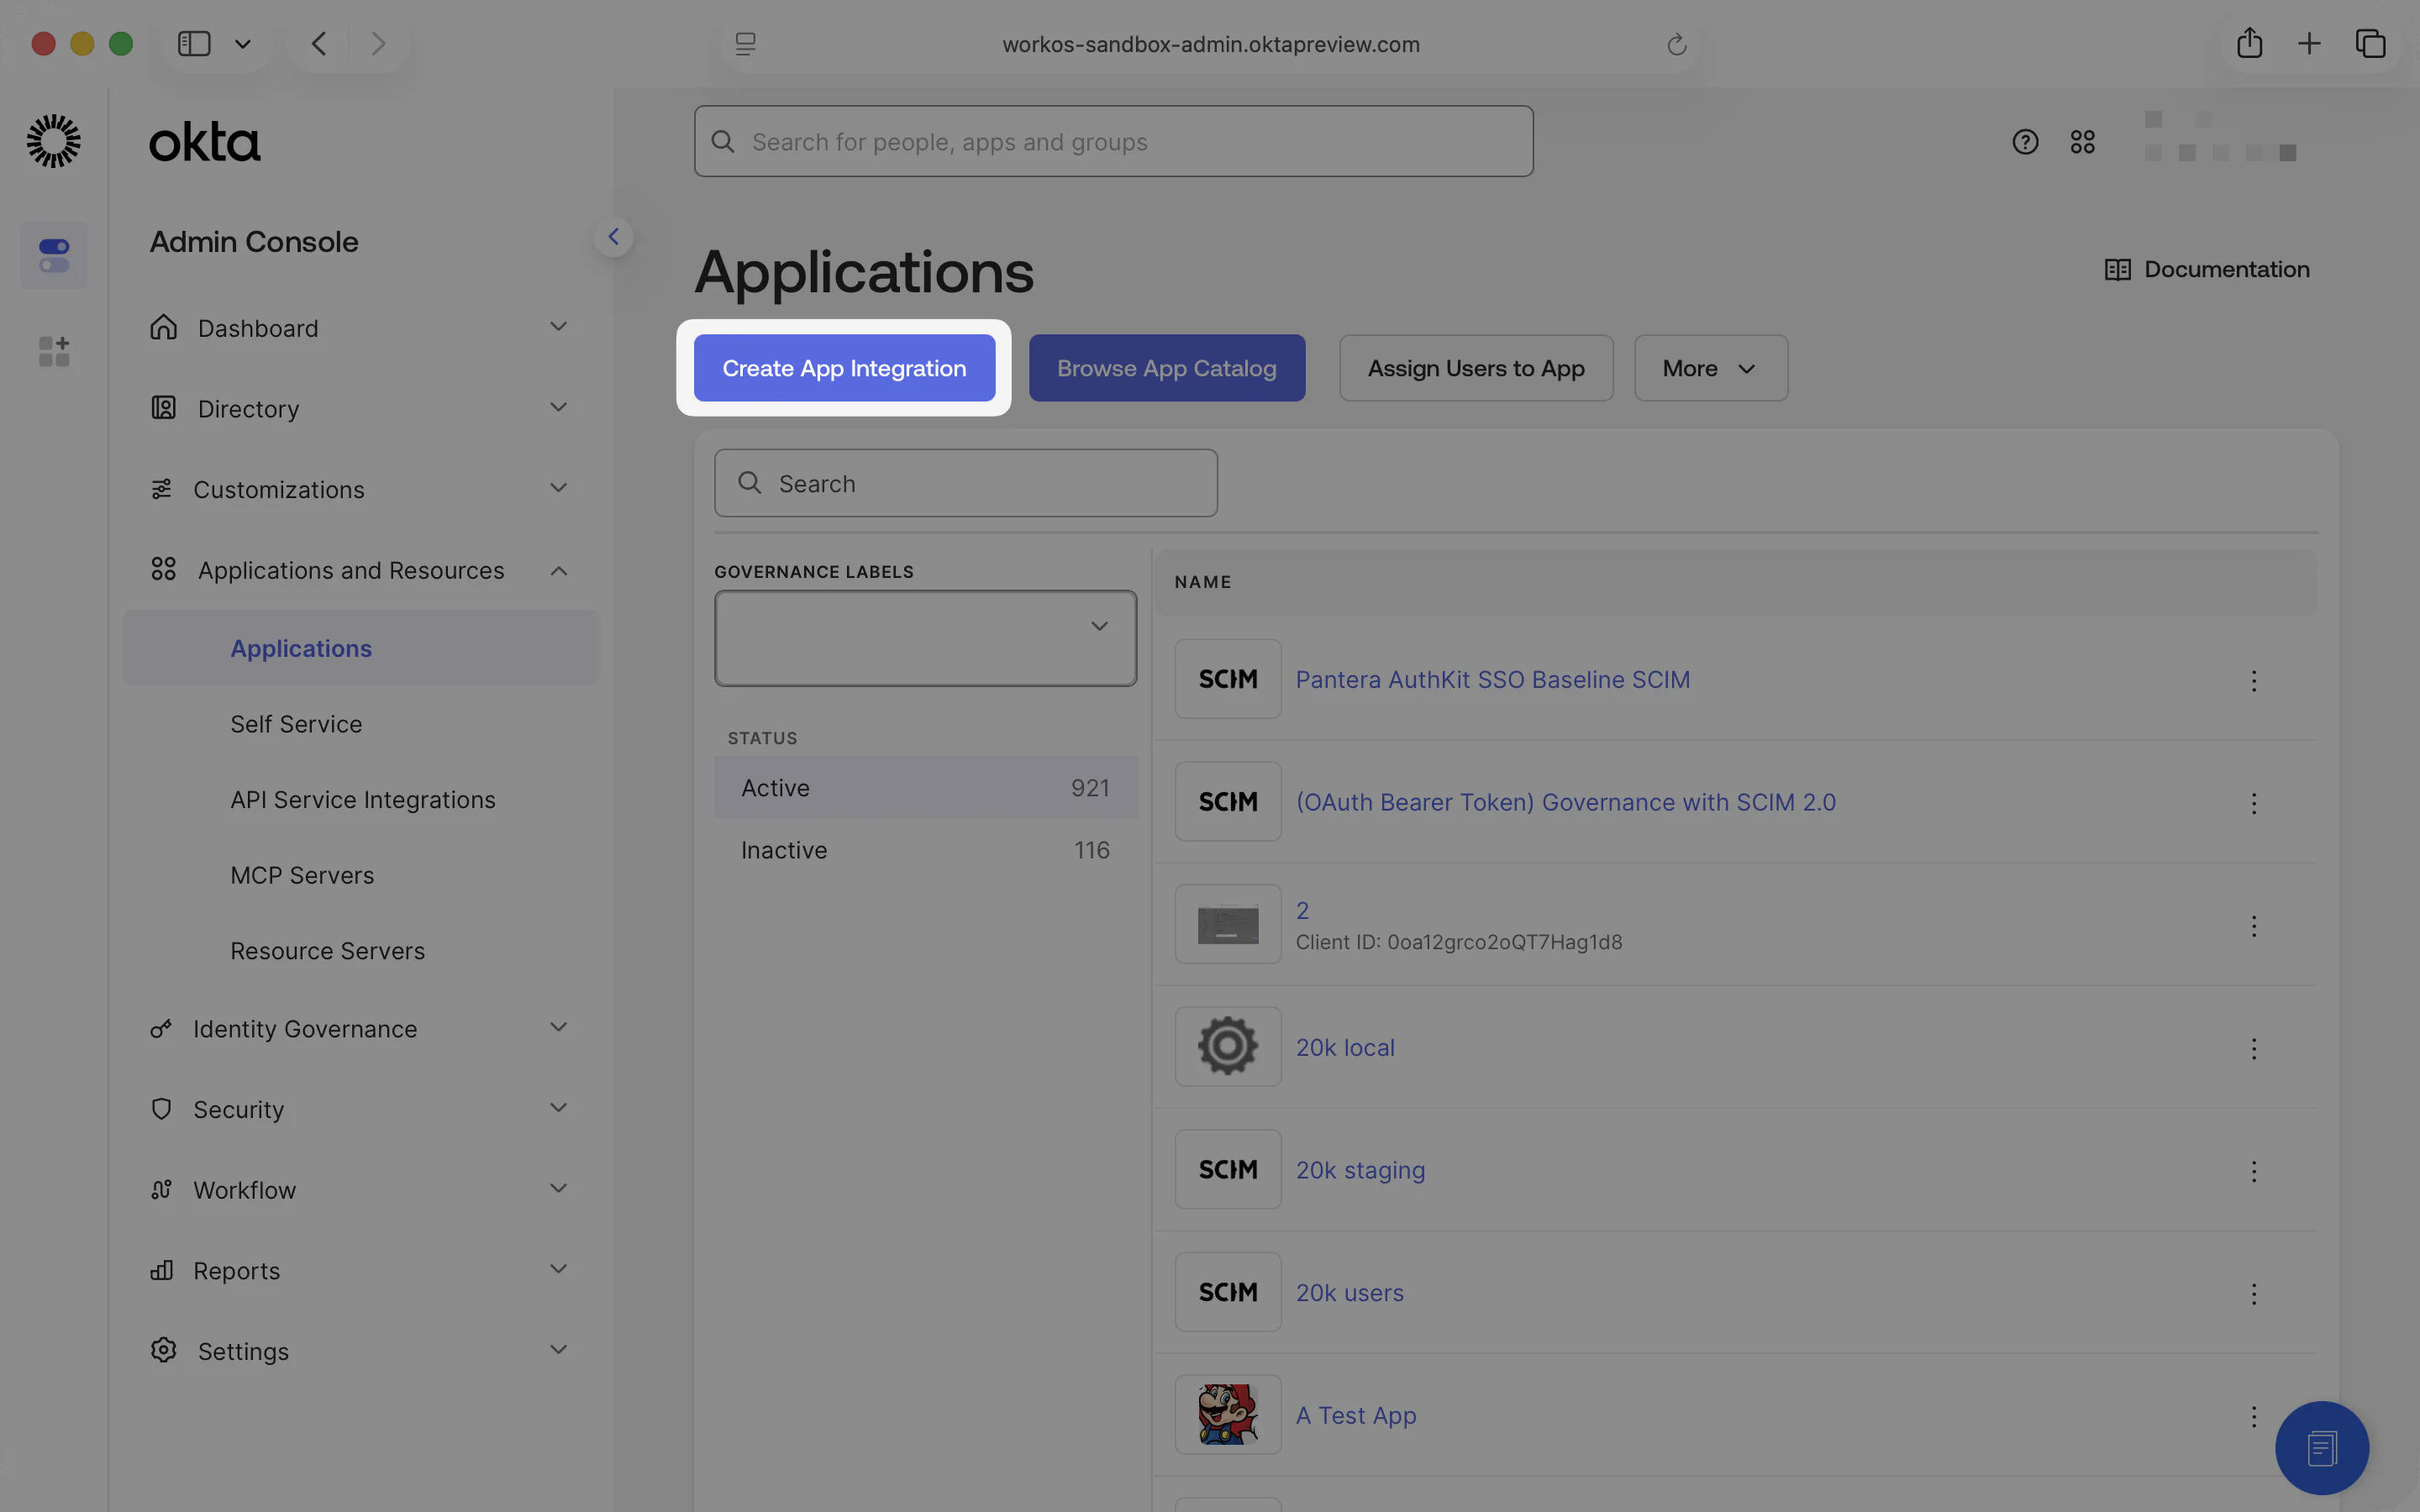Click the gear logo of 20k local
Screen dimensions: 2420x1512
pyautogui.click(x=1228, y=1046)
